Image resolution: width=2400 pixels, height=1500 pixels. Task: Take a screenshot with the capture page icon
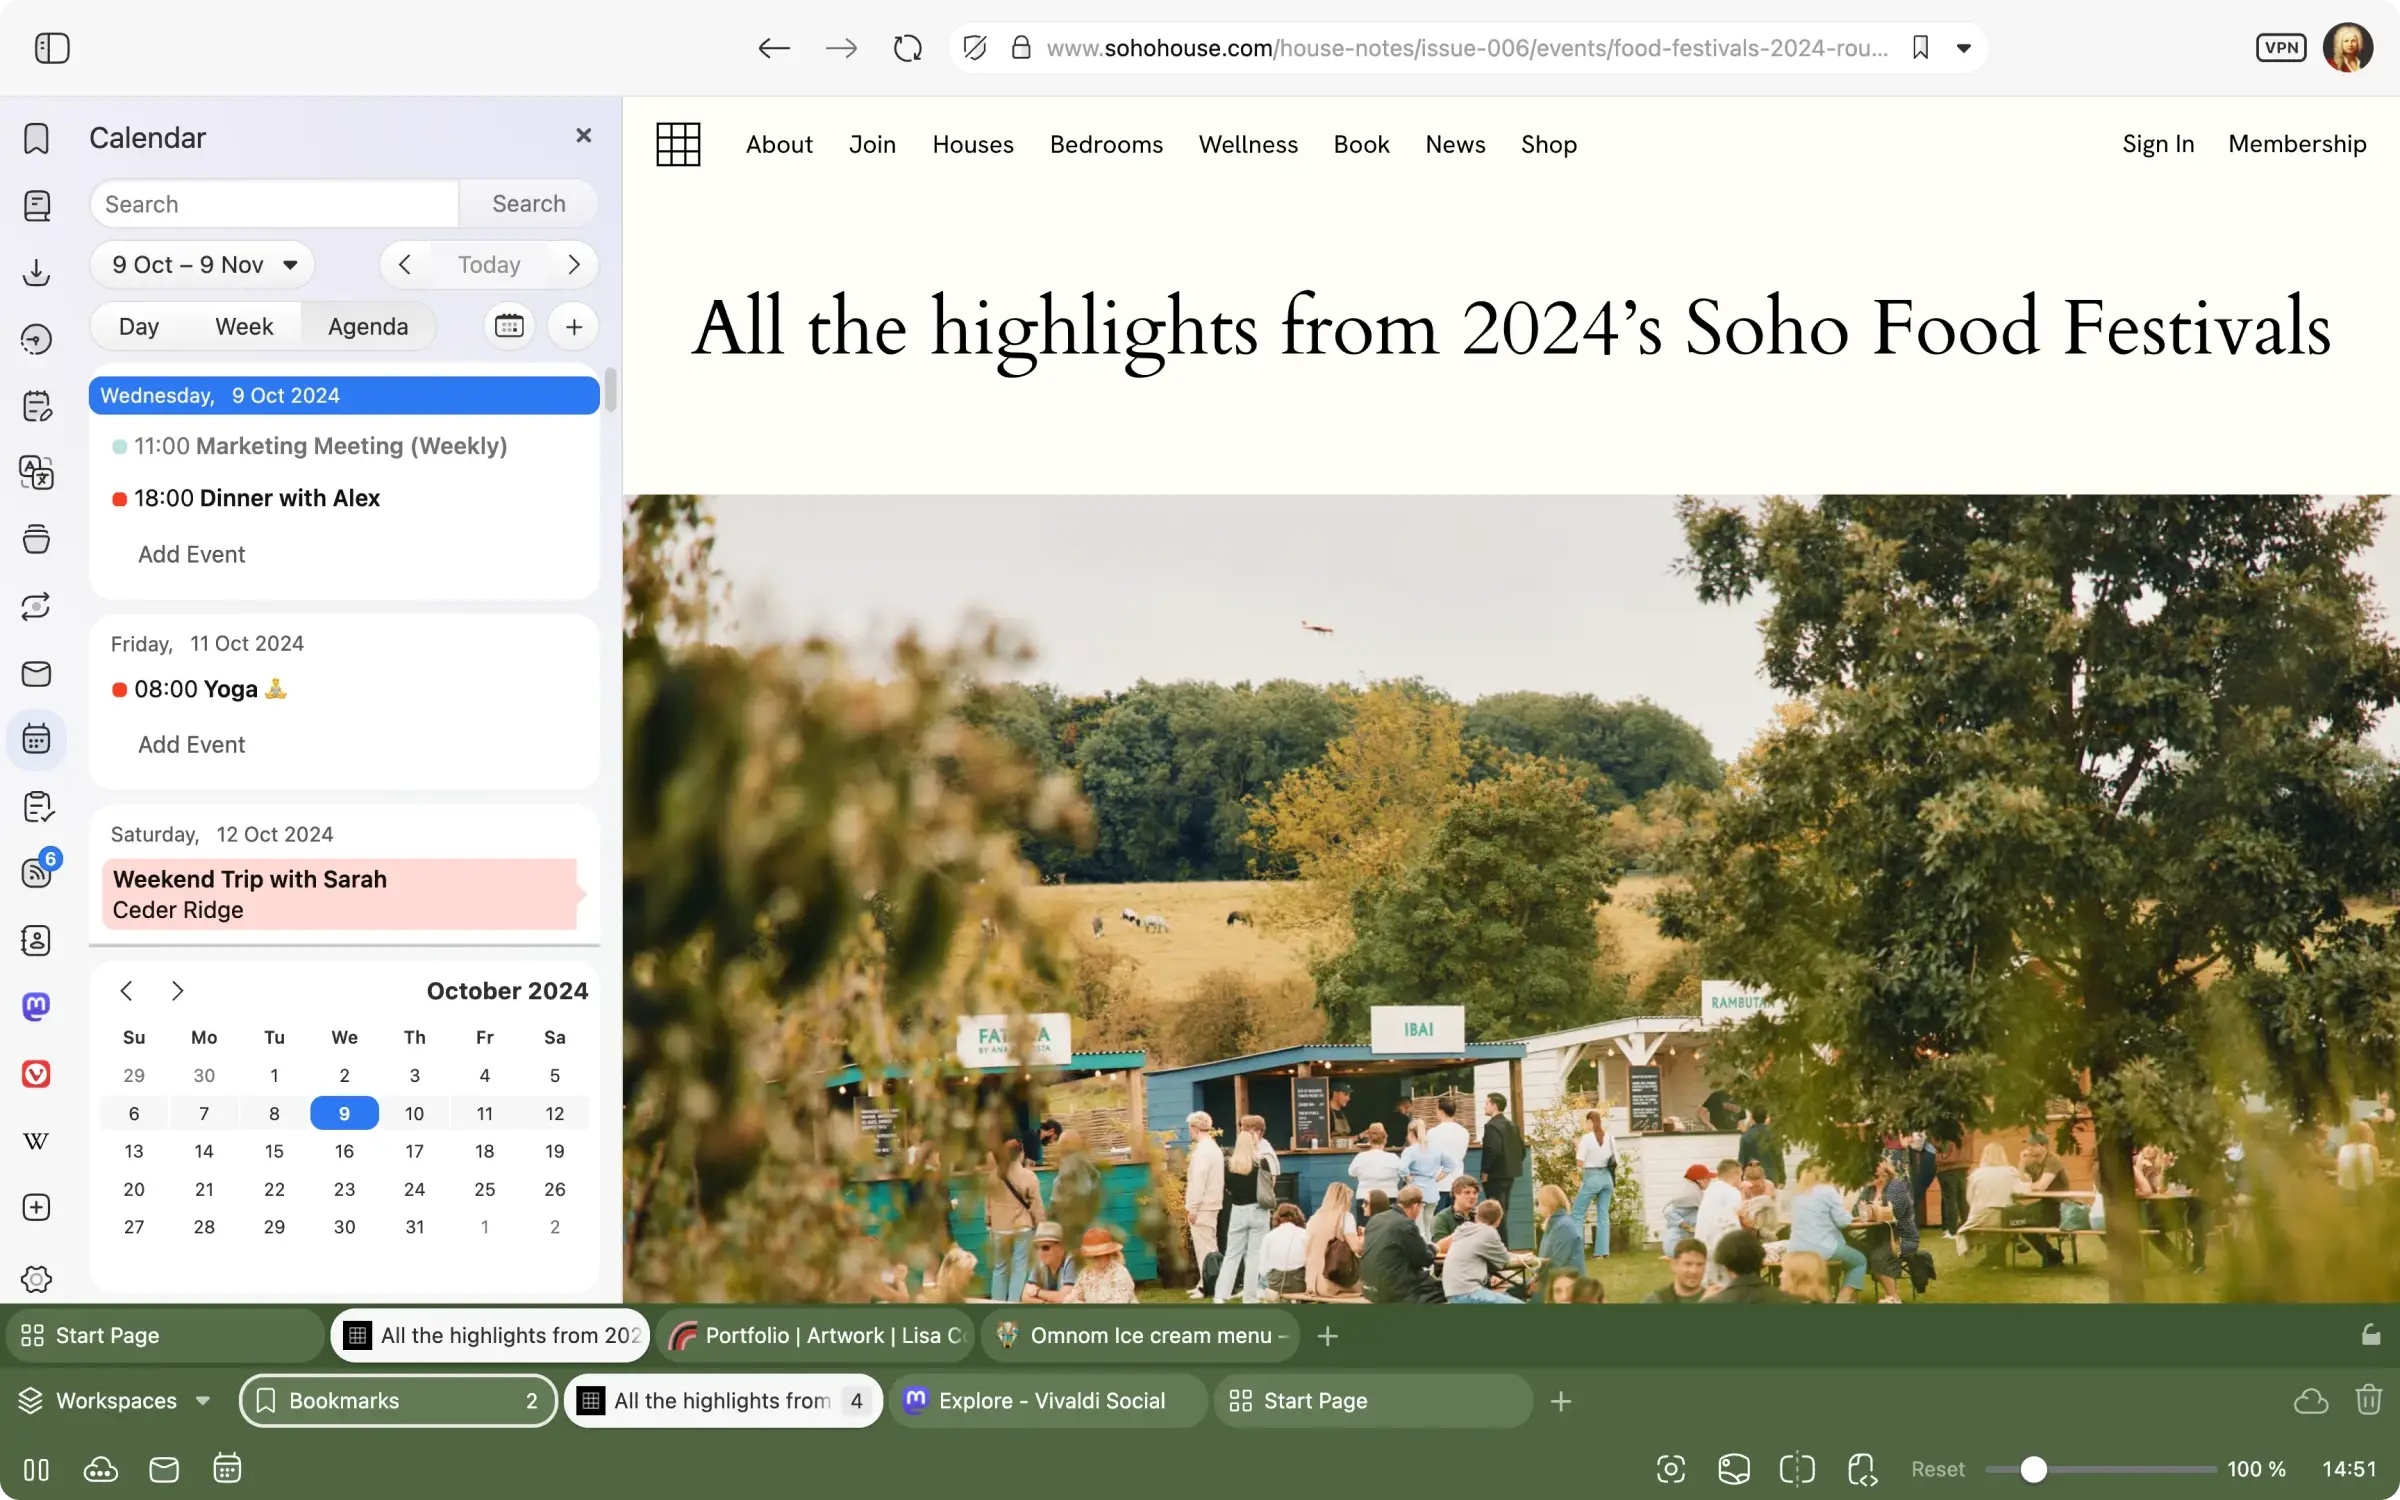[x=1670, y=1469]
